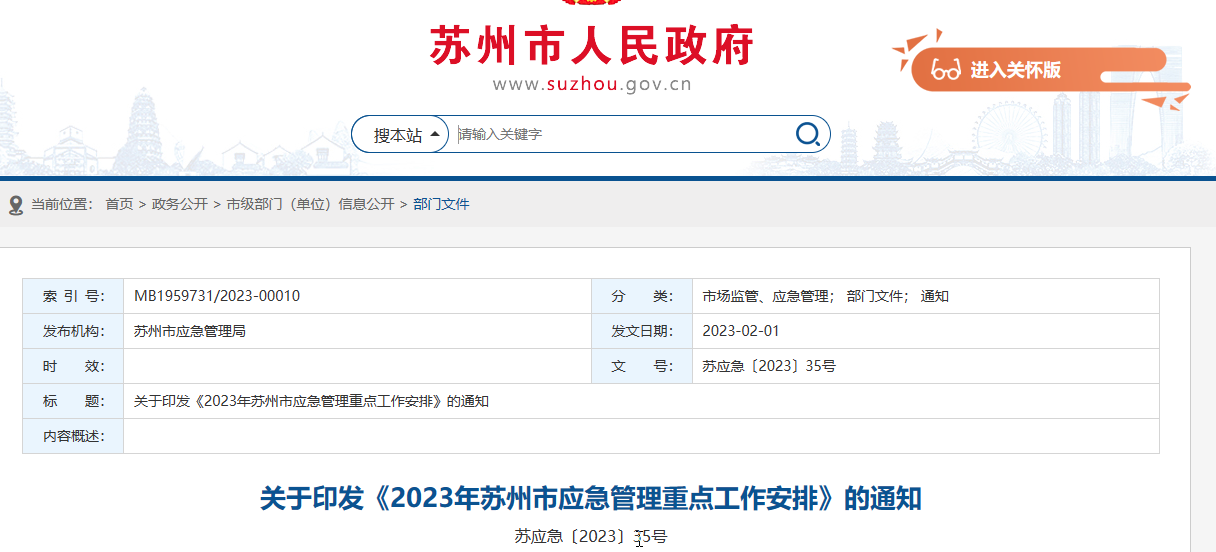Click the 索引号 label cell
This screenshot has width=1216, height=552.
click(73, 296)
